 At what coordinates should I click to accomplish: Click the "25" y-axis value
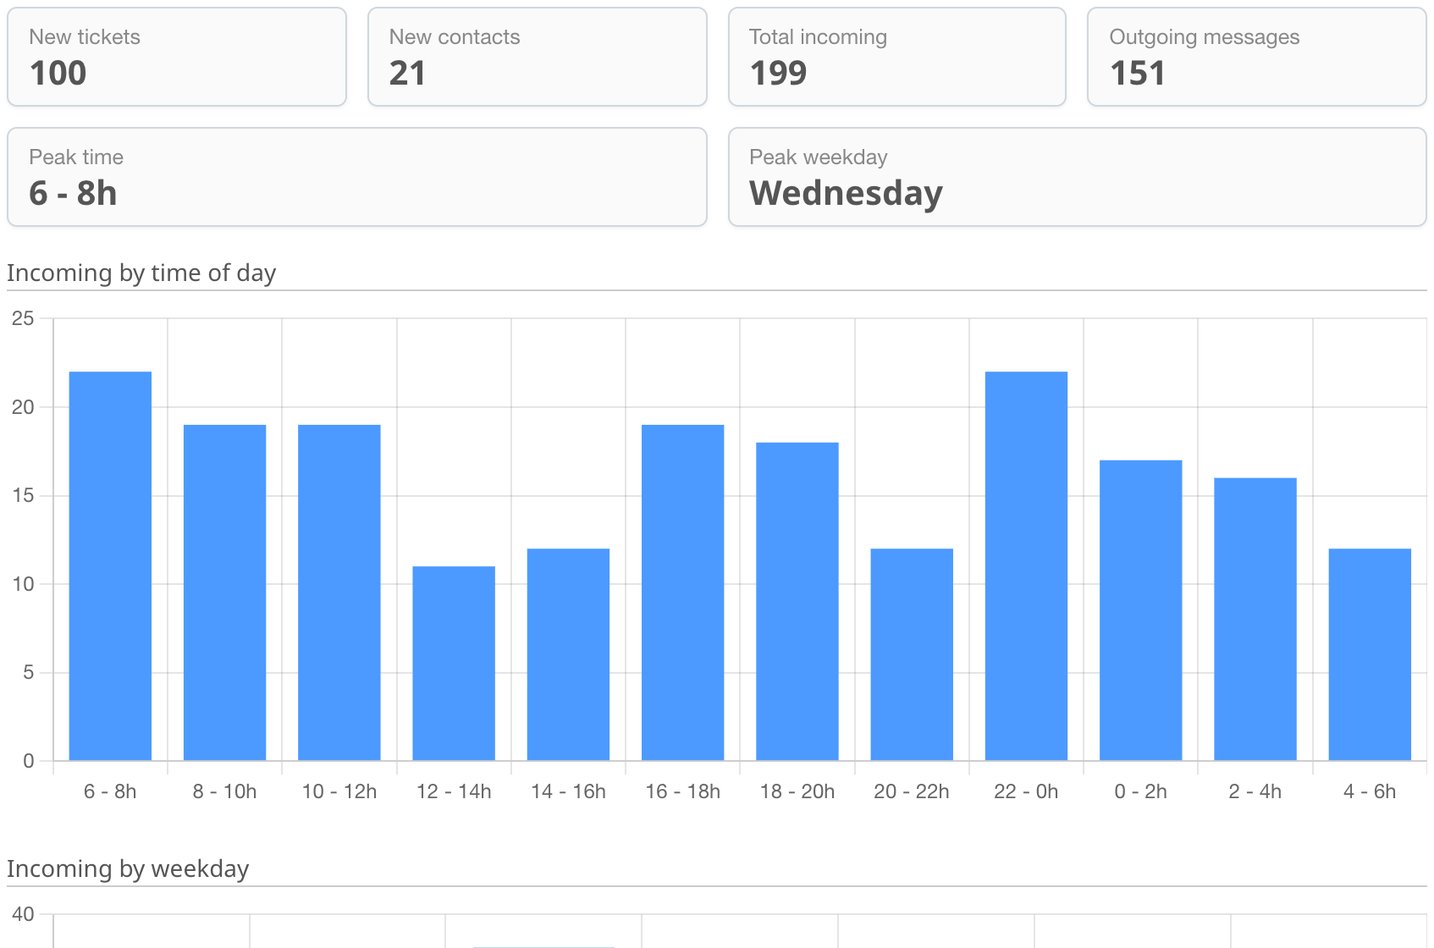pos(23,318)
